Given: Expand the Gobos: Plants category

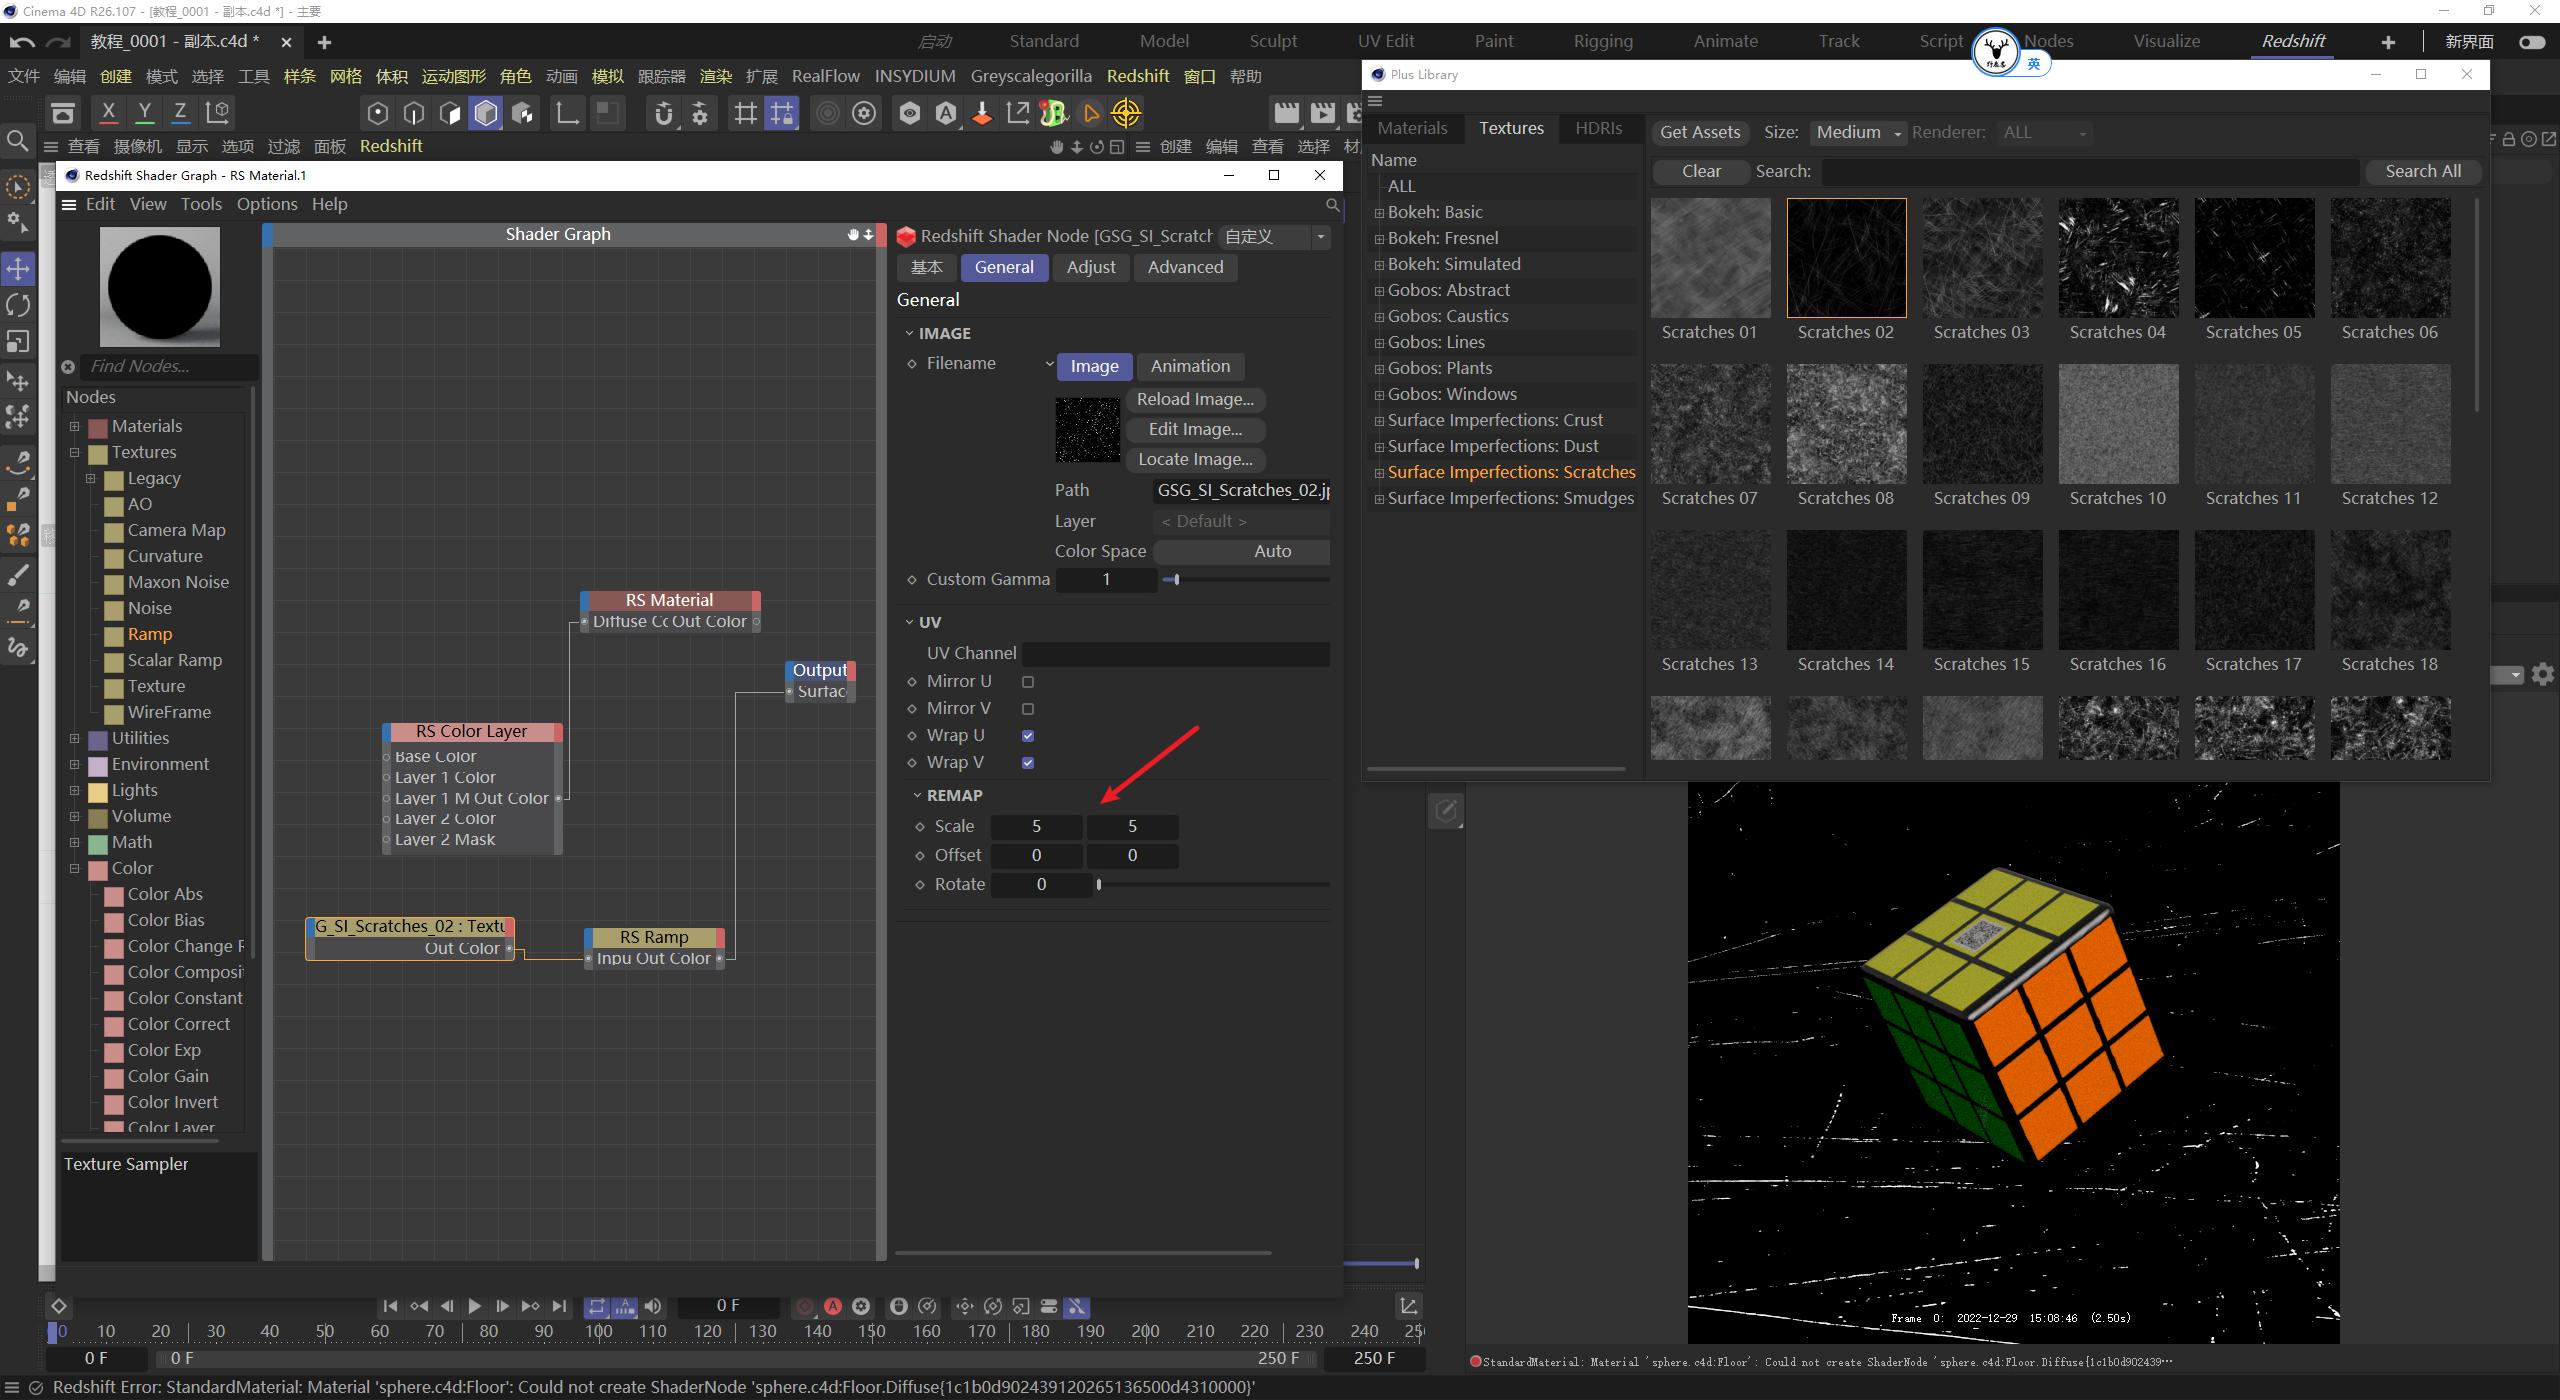Looking at the screenshot, I should pyautogui.click(x=1380, y=368).
